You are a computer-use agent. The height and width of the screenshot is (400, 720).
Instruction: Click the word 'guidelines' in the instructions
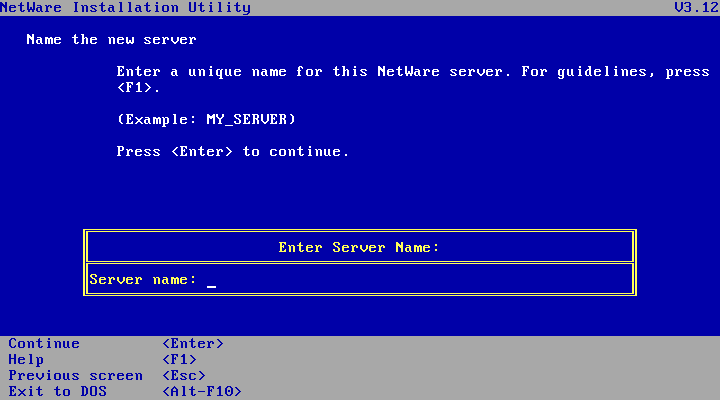(606, 72)
